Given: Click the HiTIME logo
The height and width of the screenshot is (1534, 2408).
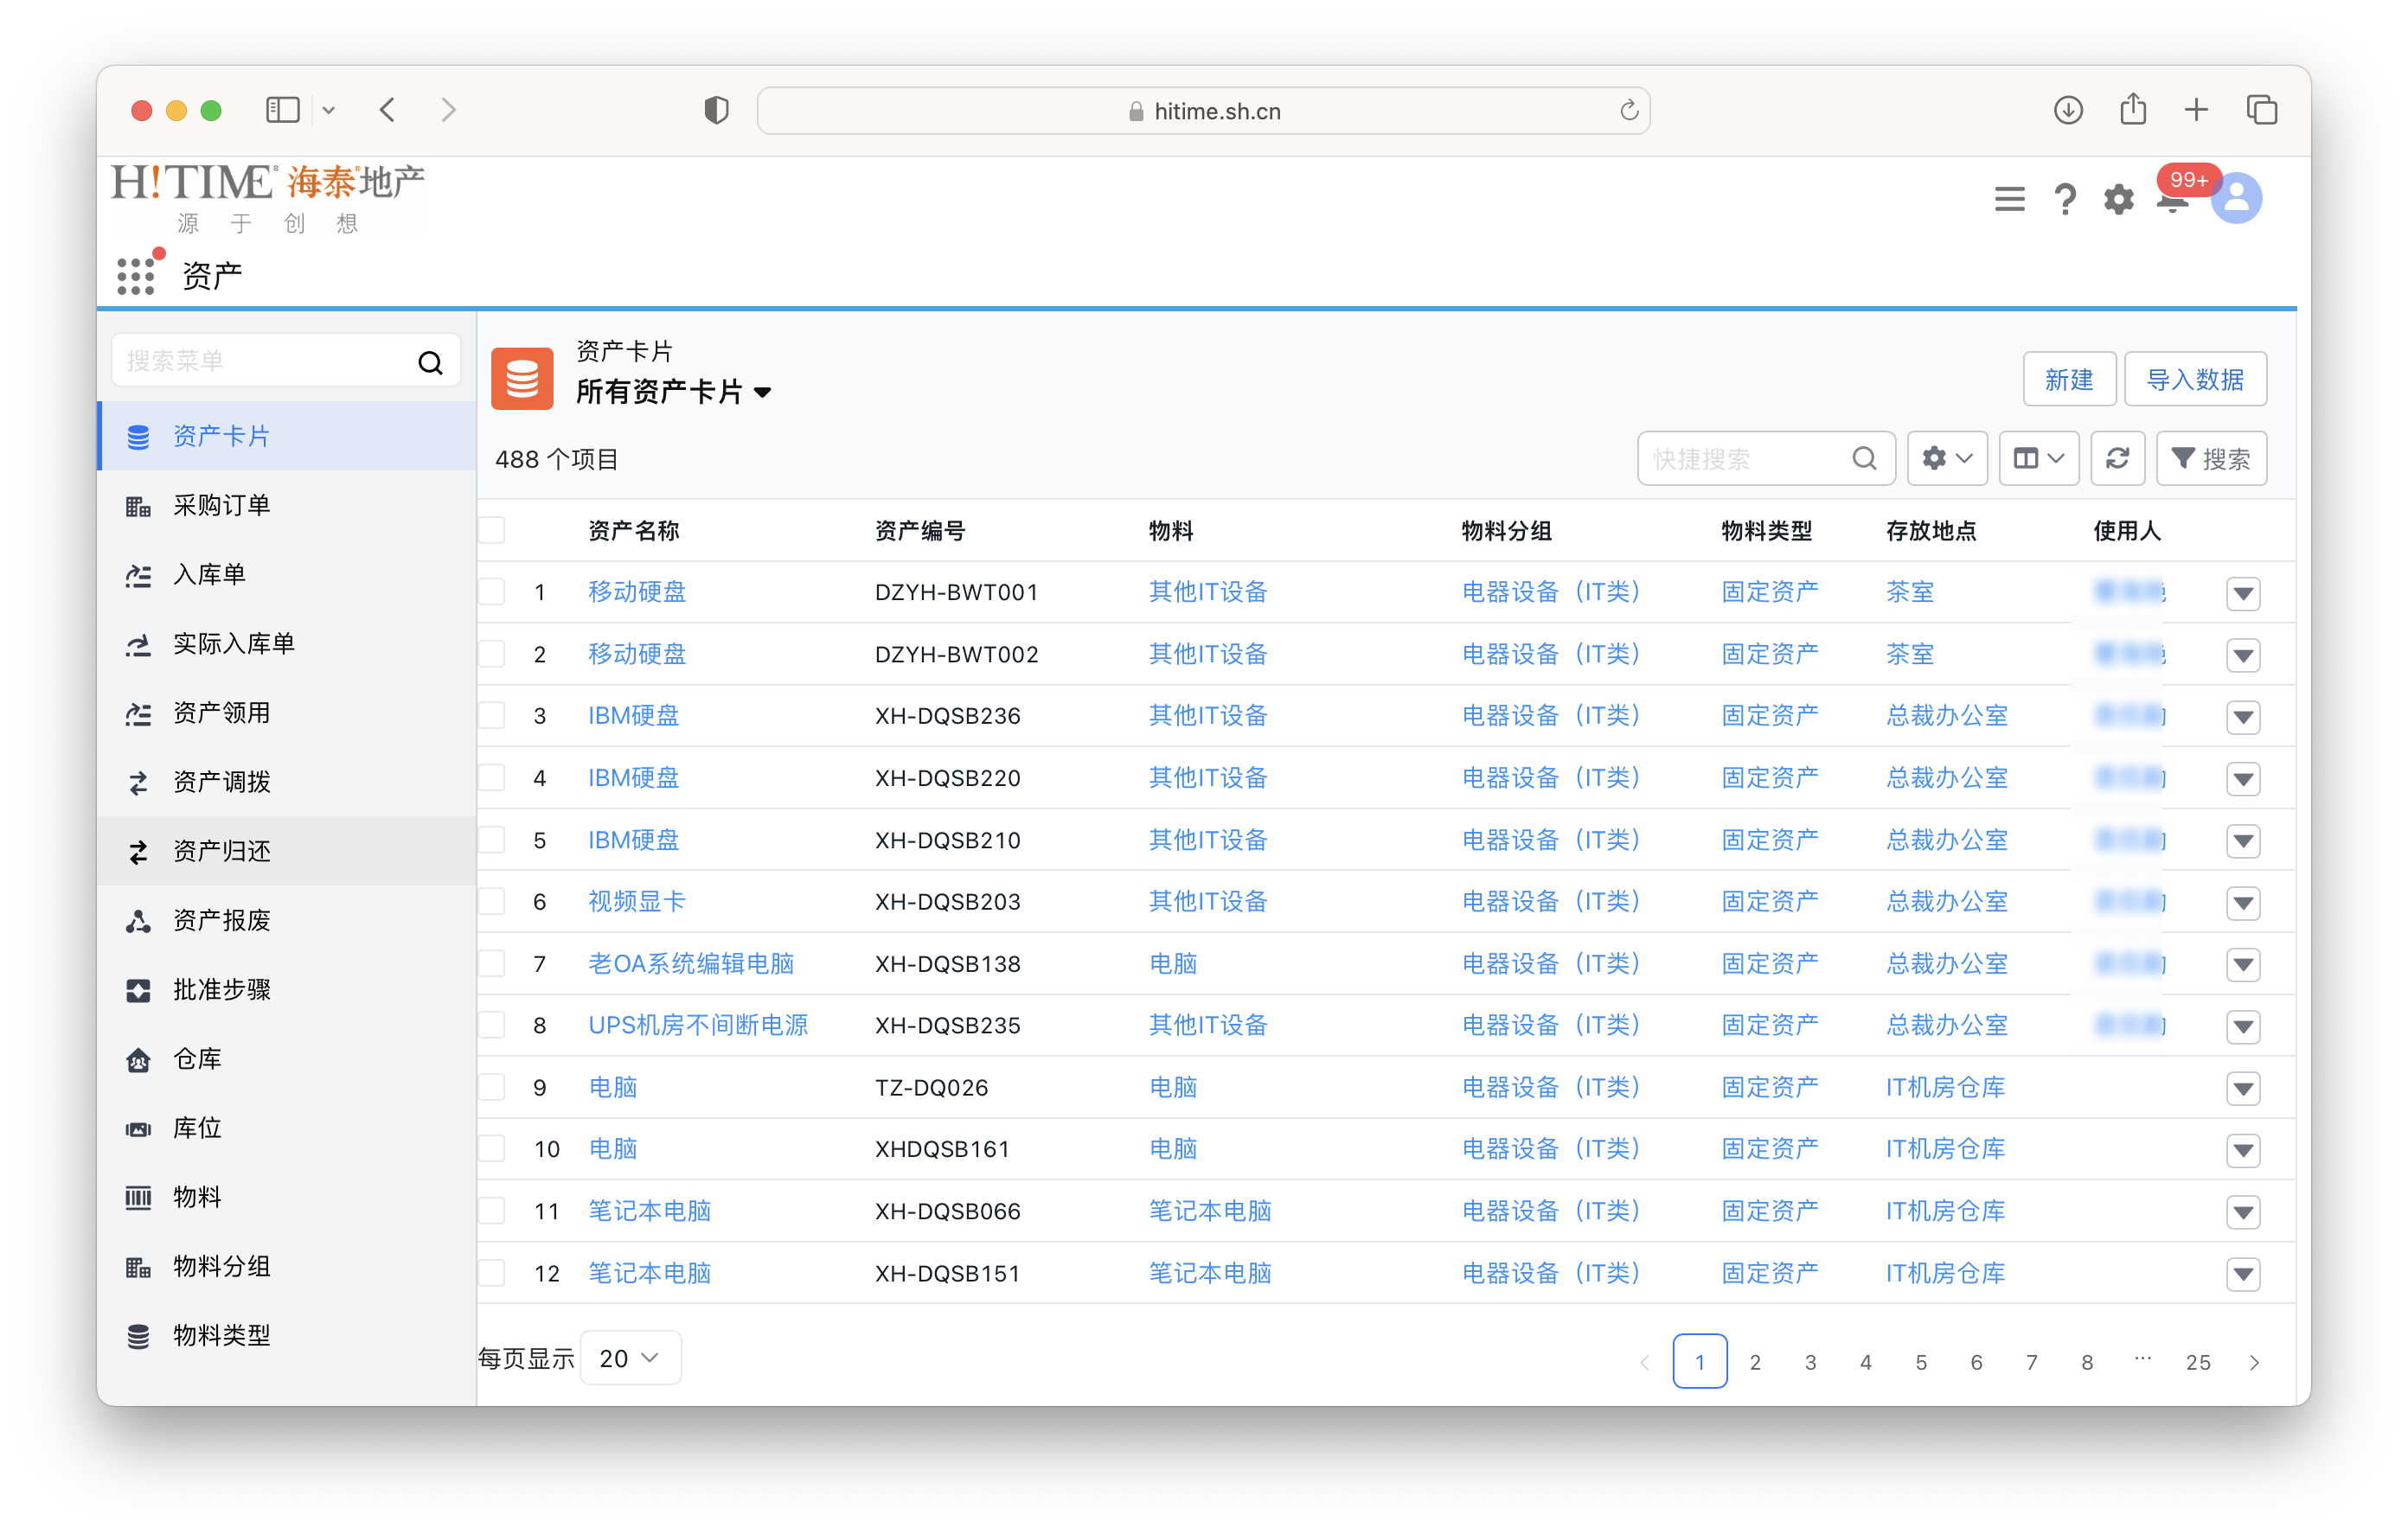Looking at the screenshot, I should (268, 199).
